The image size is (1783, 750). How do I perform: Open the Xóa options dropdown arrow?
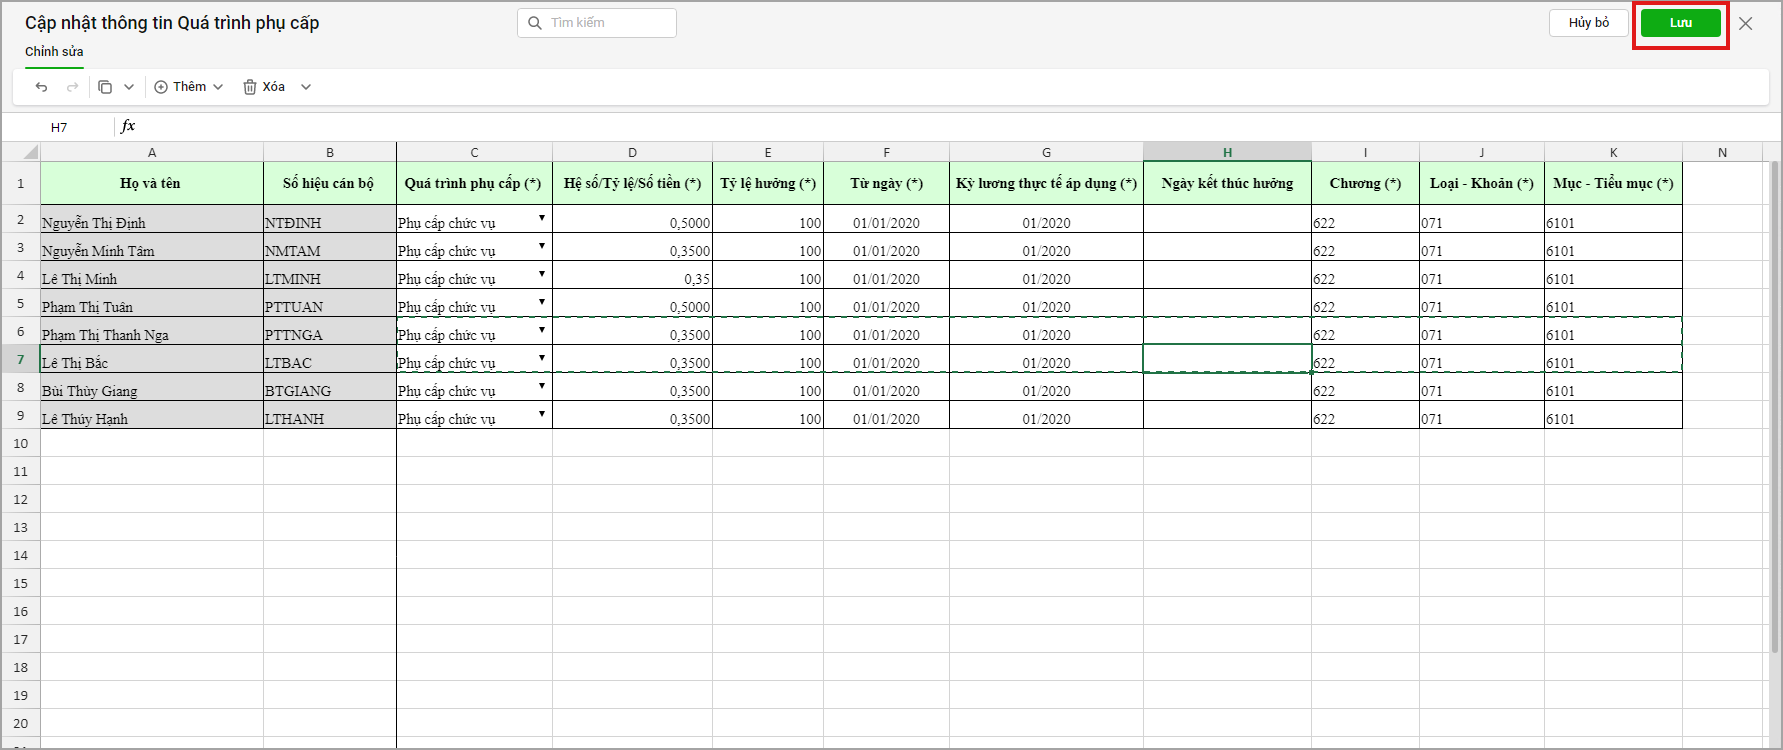click(x=306, y=87)
